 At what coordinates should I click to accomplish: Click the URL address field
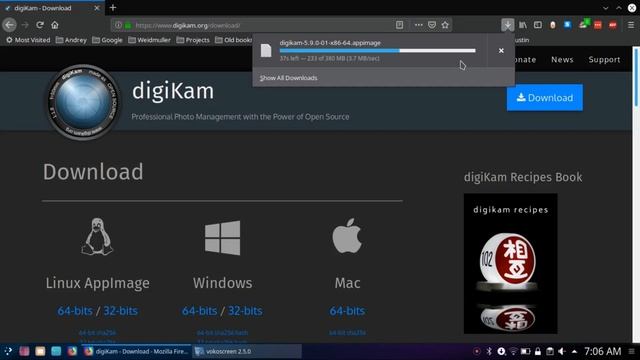point(261,25)
